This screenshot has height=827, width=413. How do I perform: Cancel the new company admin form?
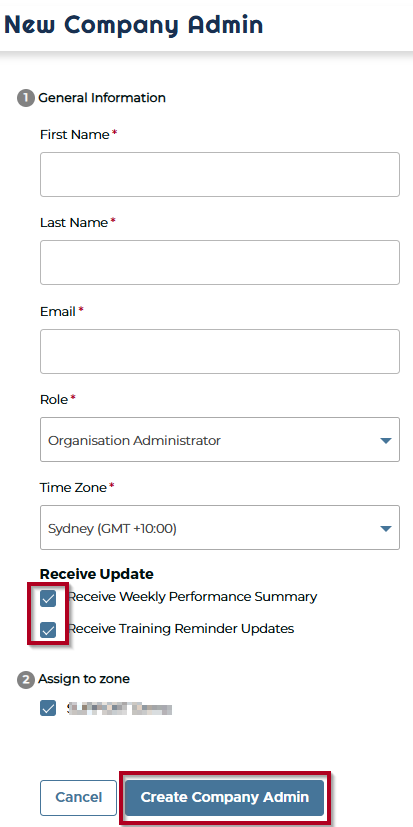pos(79,797)
